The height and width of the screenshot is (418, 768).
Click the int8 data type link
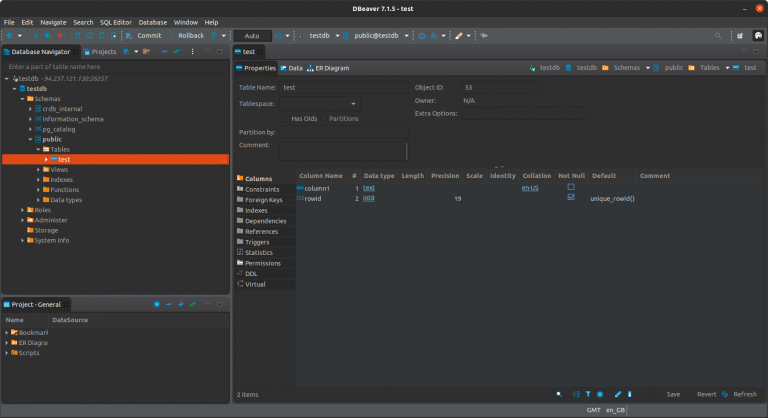(368, 198)
